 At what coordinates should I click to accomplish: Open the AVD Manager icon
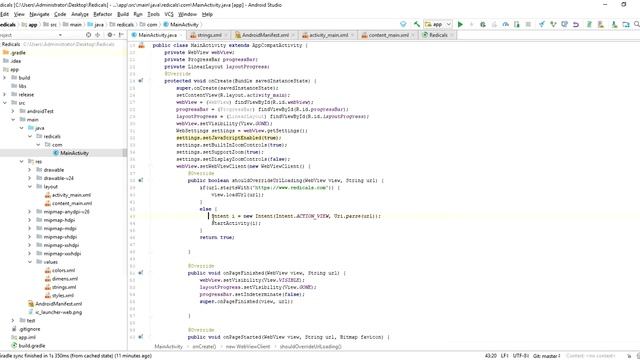[601, 24]
